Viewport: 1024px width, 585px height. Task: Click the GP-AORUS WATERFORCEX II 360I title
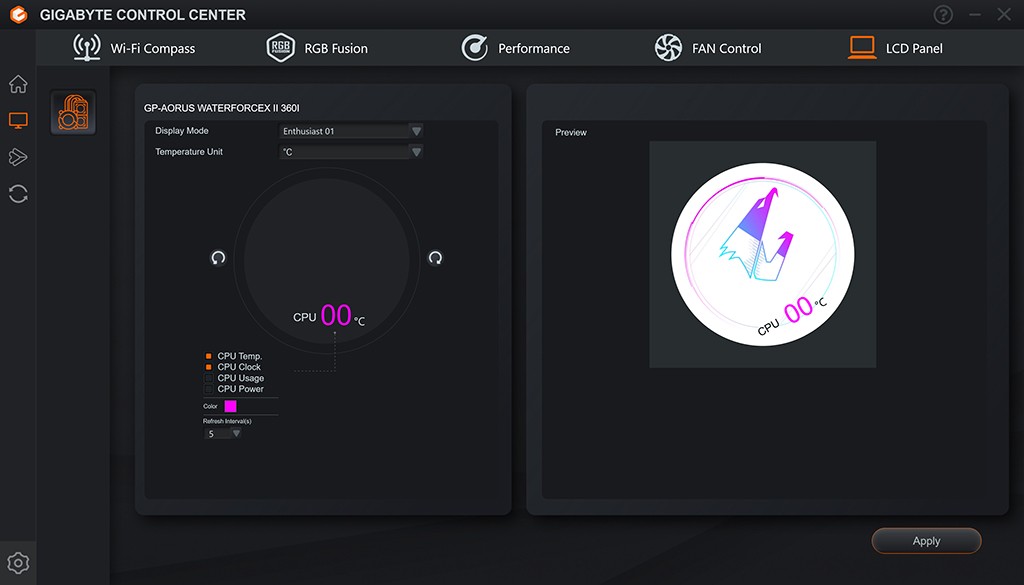pos(221,108)
